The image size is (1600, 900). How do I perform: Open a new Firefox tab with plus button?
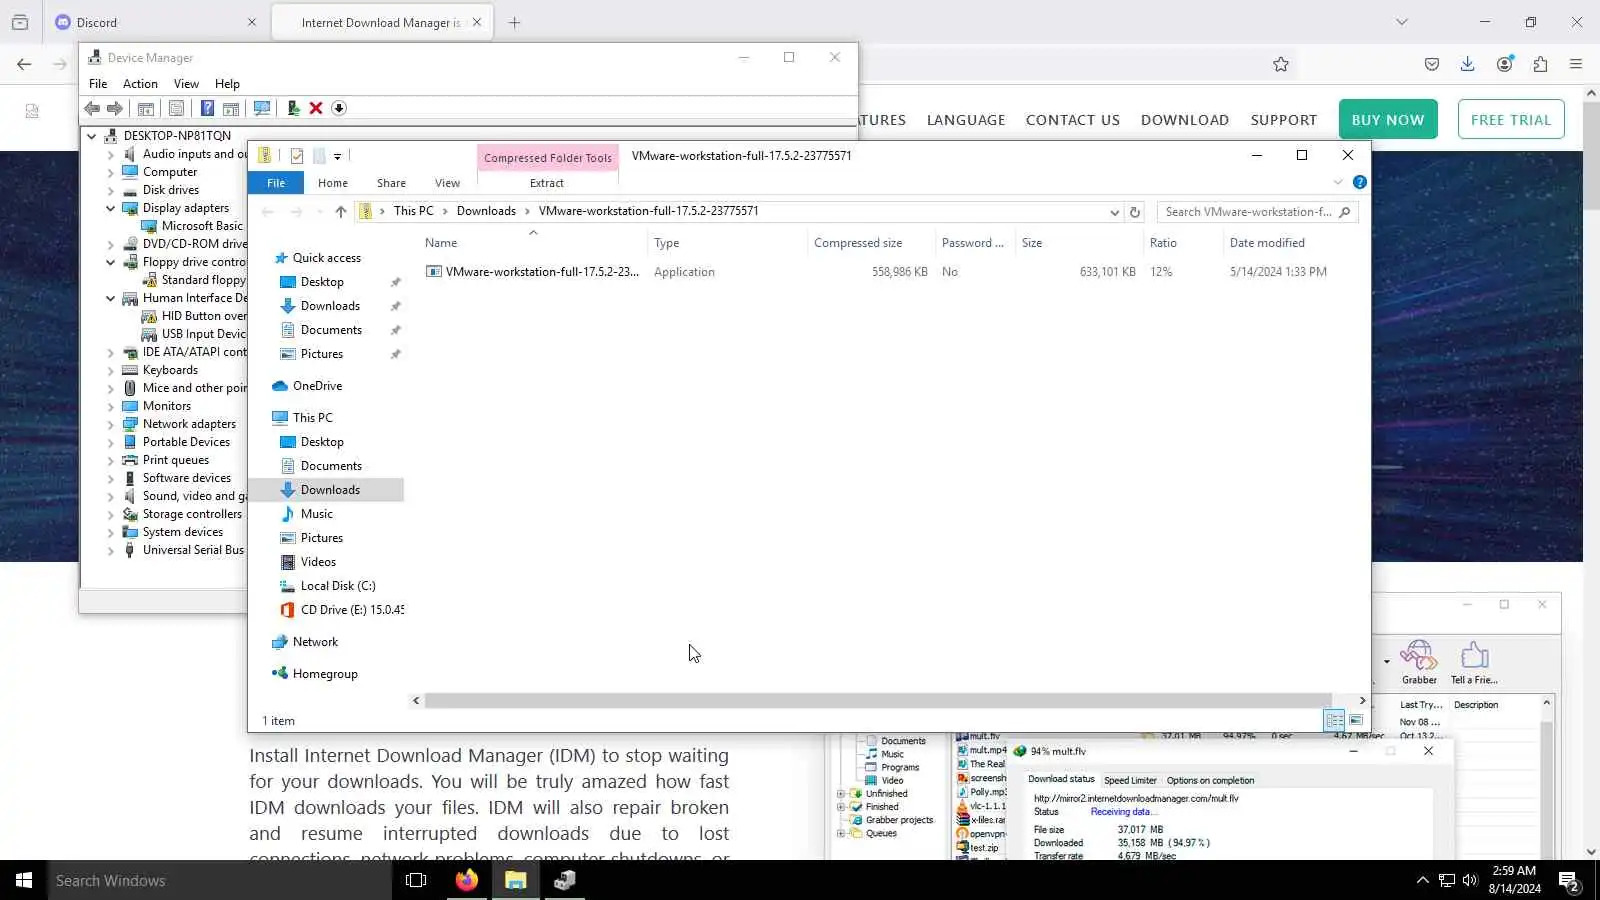tap(514, 22)
